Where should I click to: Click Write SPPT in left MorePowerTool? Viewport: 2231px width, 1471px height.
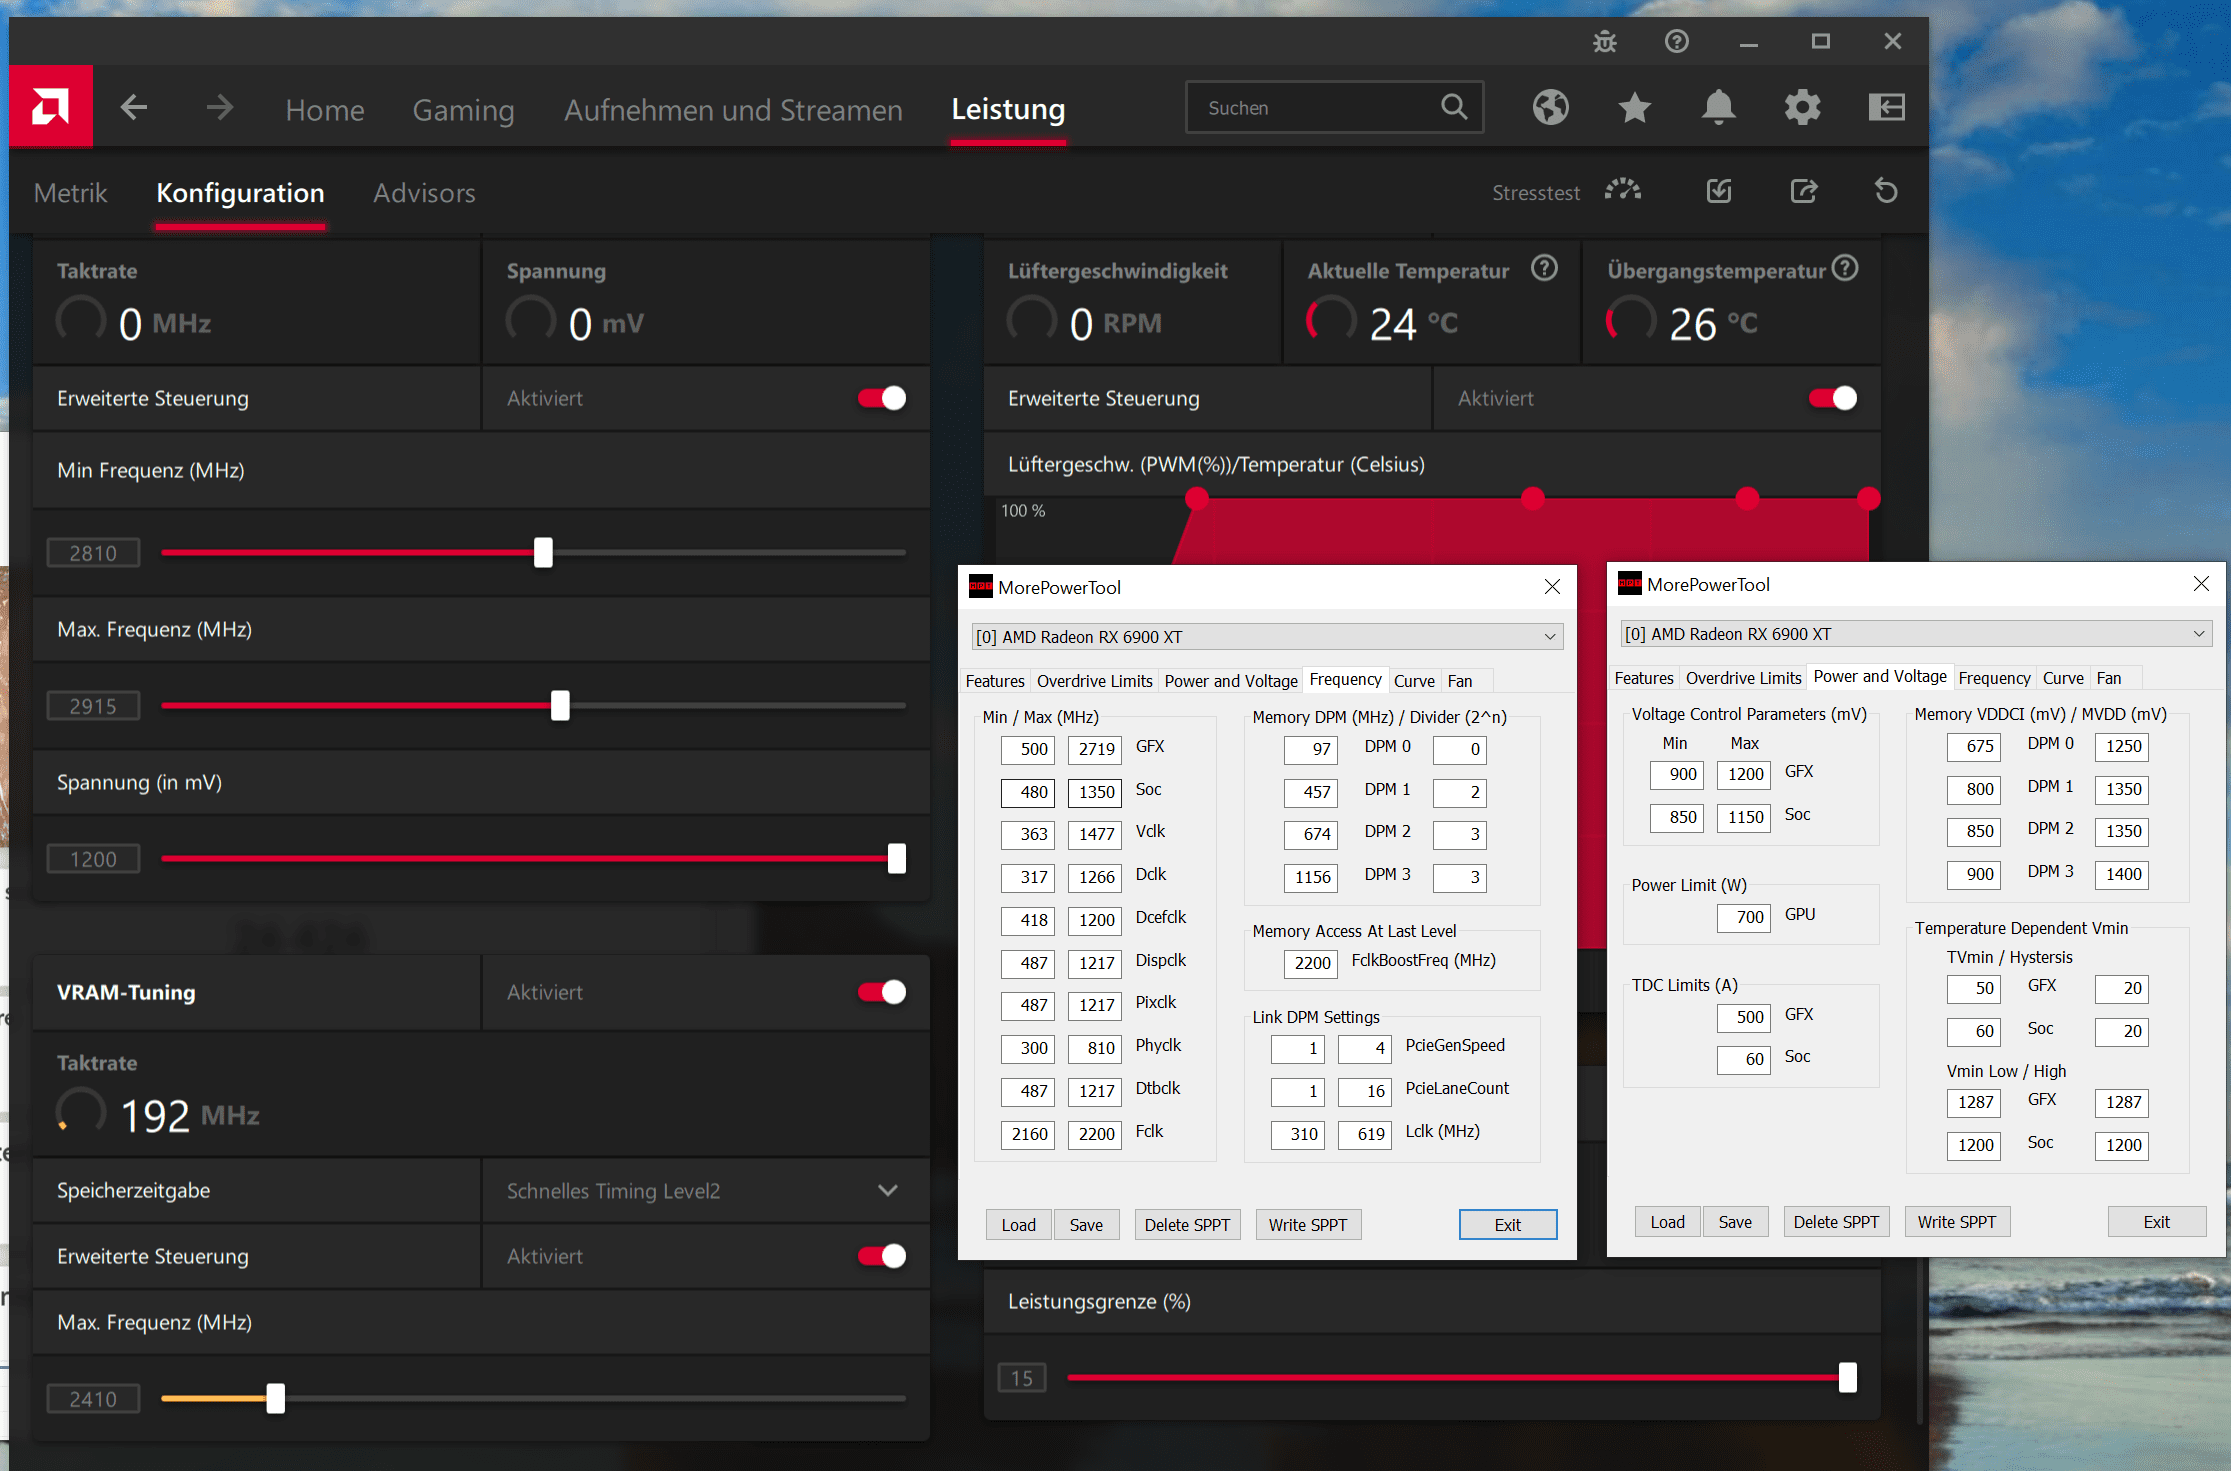pyautogui.click(x=1307, y=1225)
